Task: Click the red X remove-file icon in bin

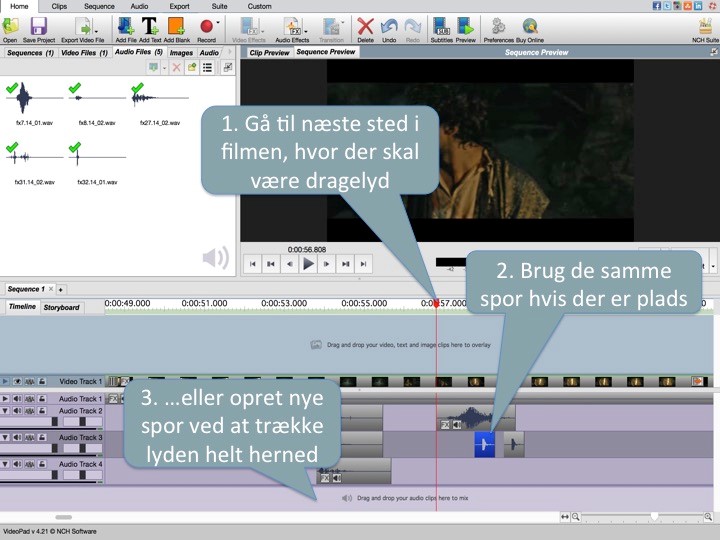Action: coord(176,68)
